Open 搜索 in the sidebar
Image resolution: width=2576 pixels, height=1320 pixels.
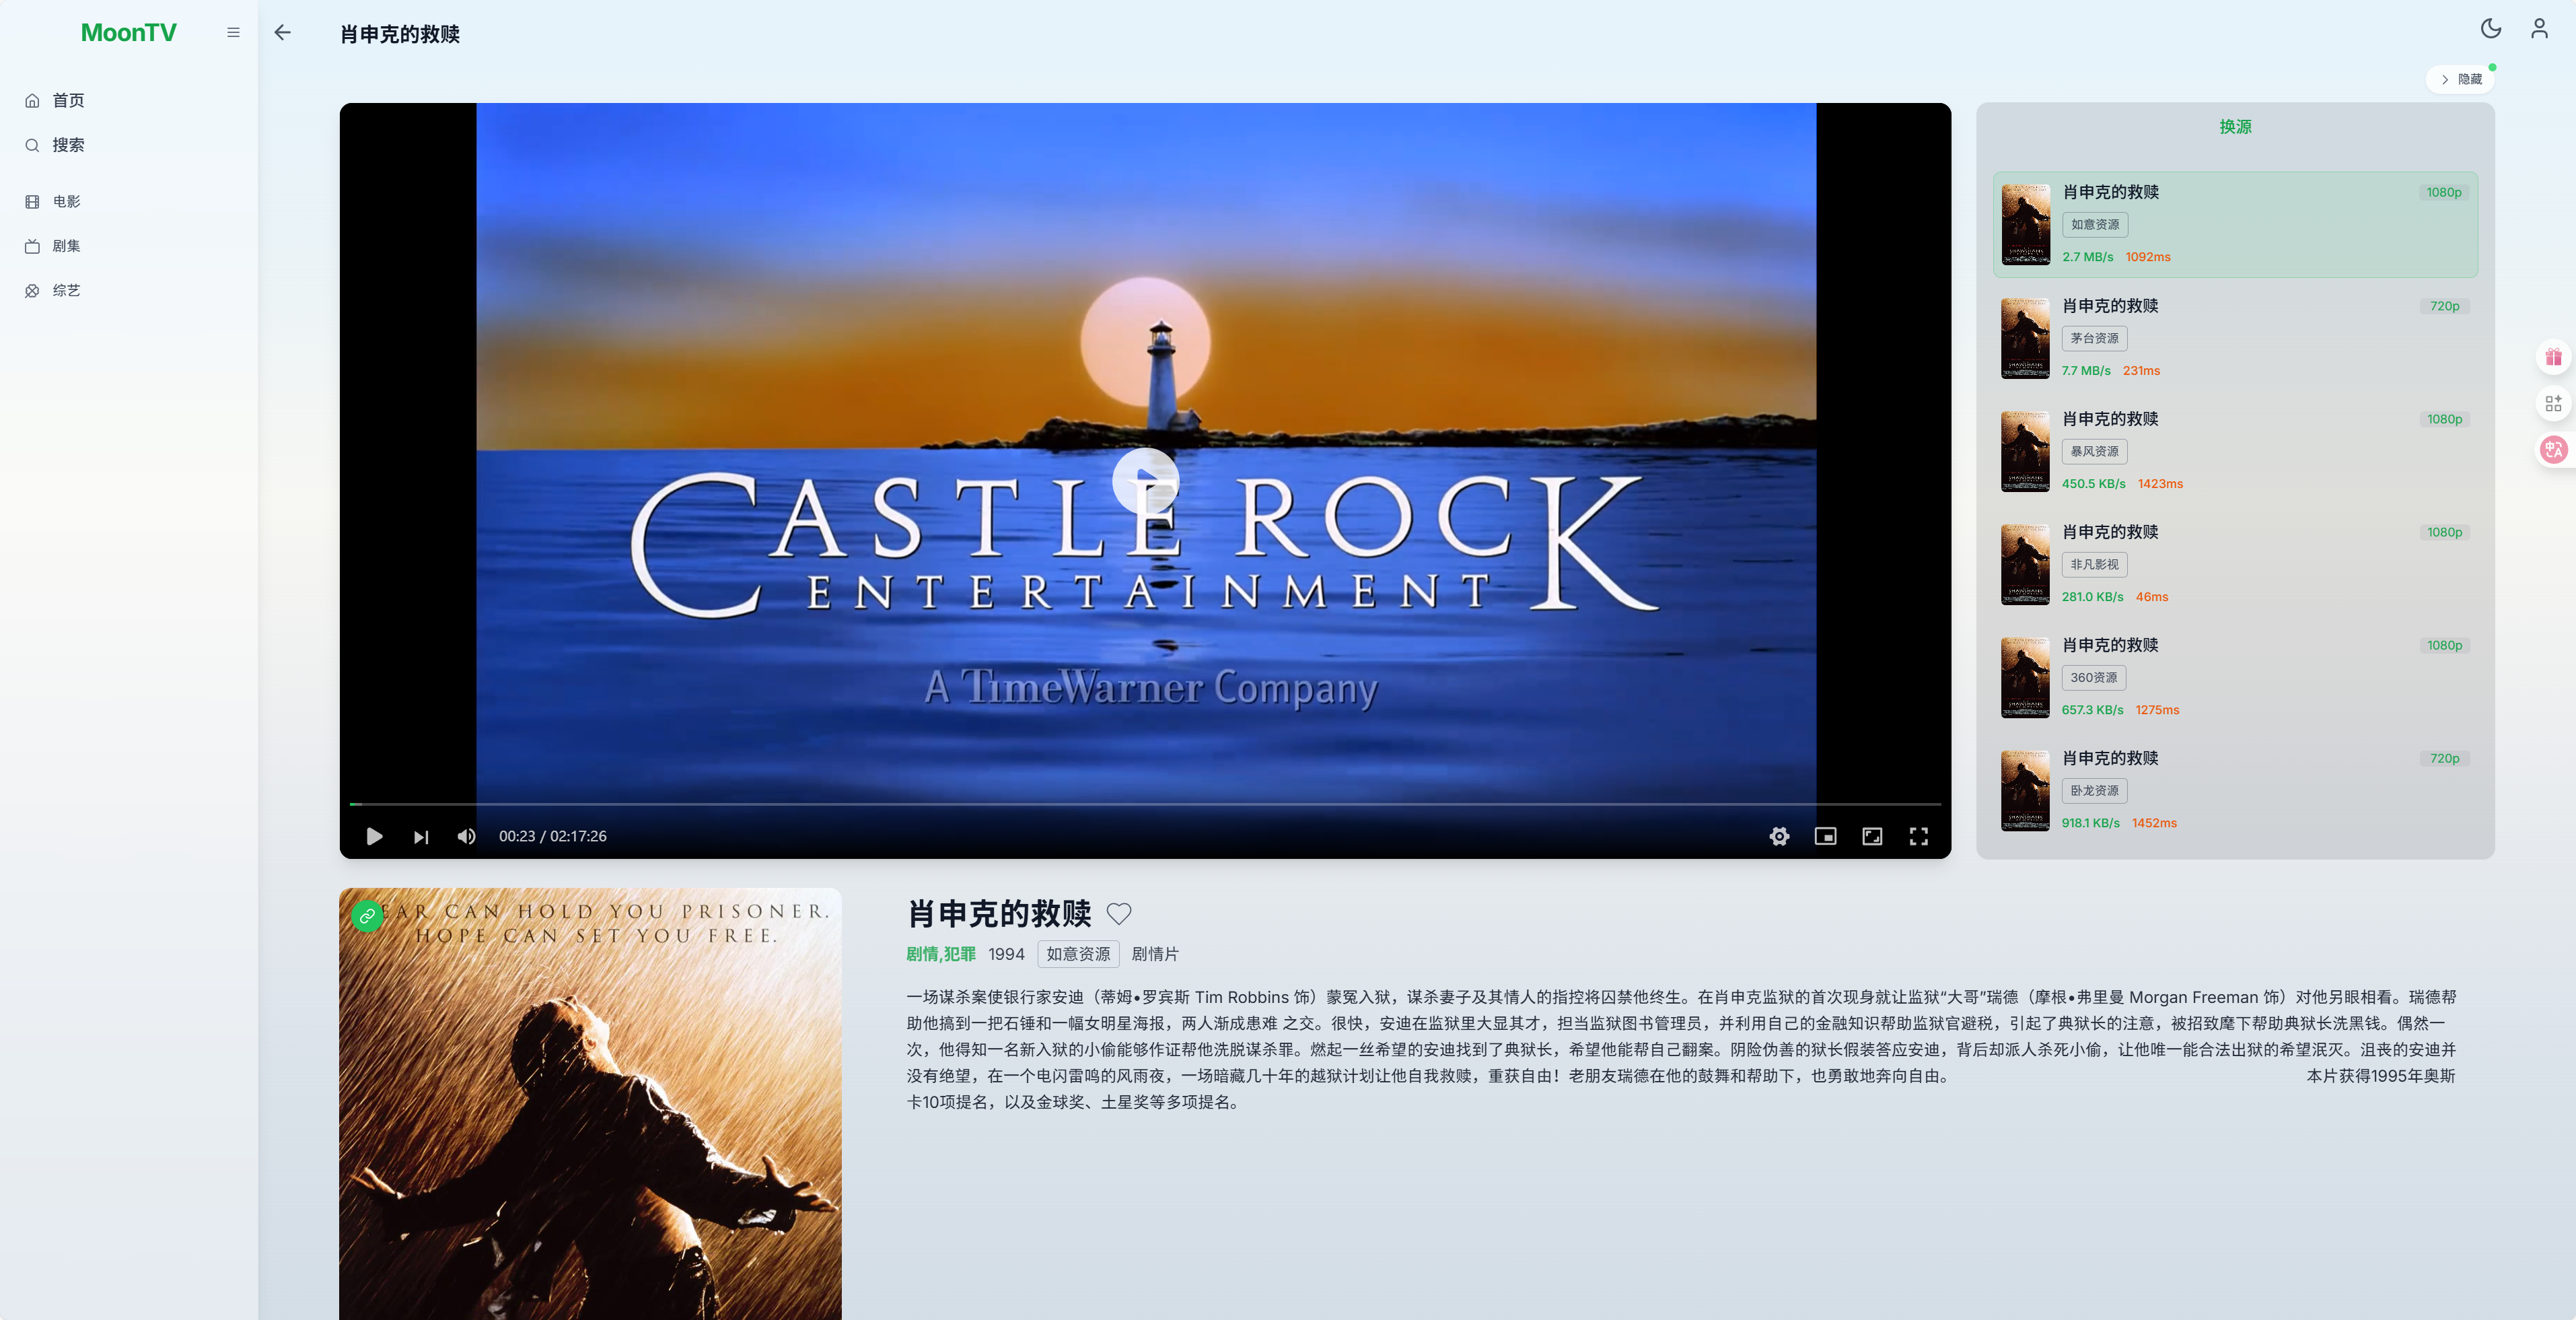(128, 145)
